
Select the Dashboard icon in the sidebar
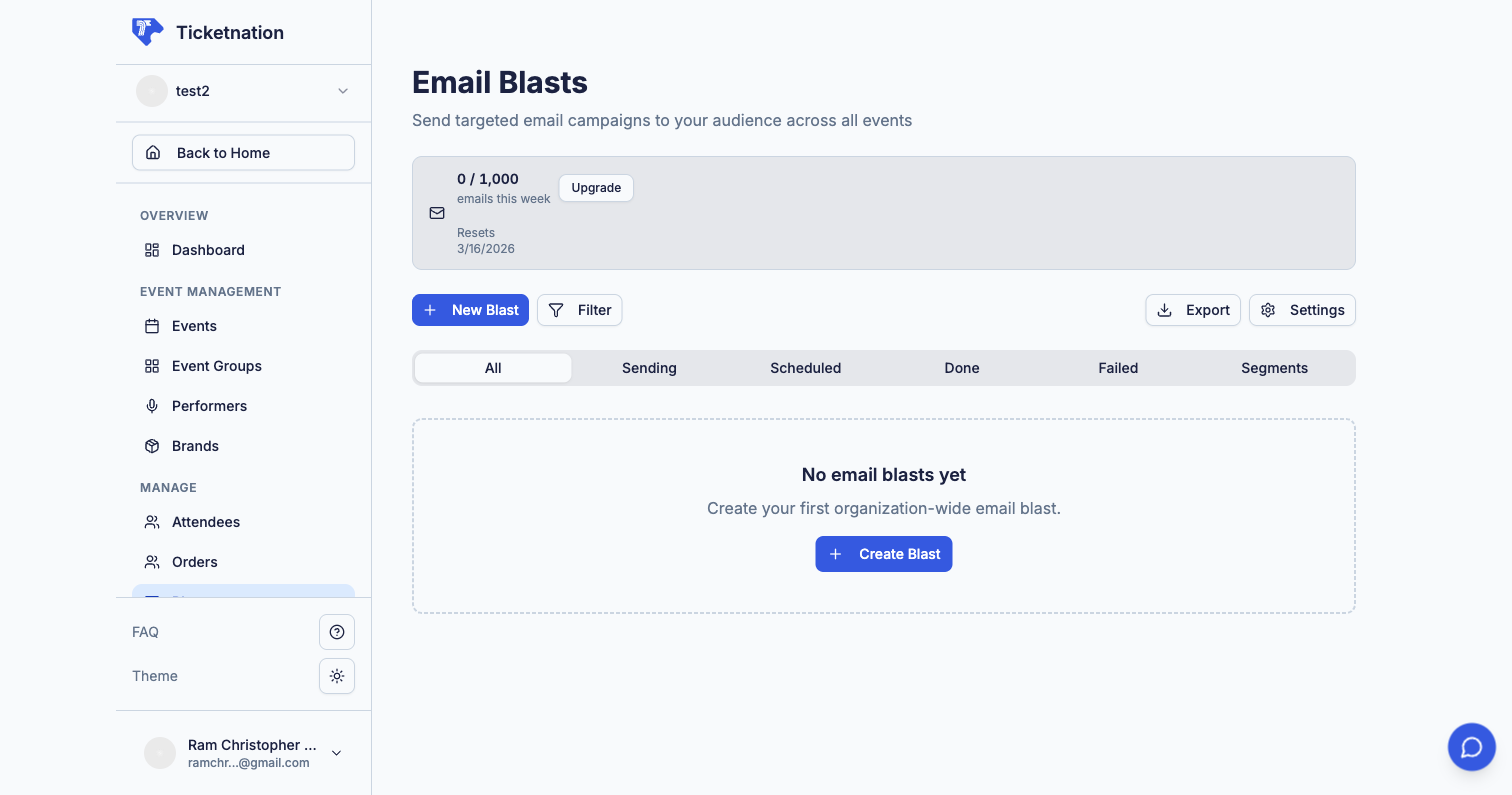(x=152, y=250)
